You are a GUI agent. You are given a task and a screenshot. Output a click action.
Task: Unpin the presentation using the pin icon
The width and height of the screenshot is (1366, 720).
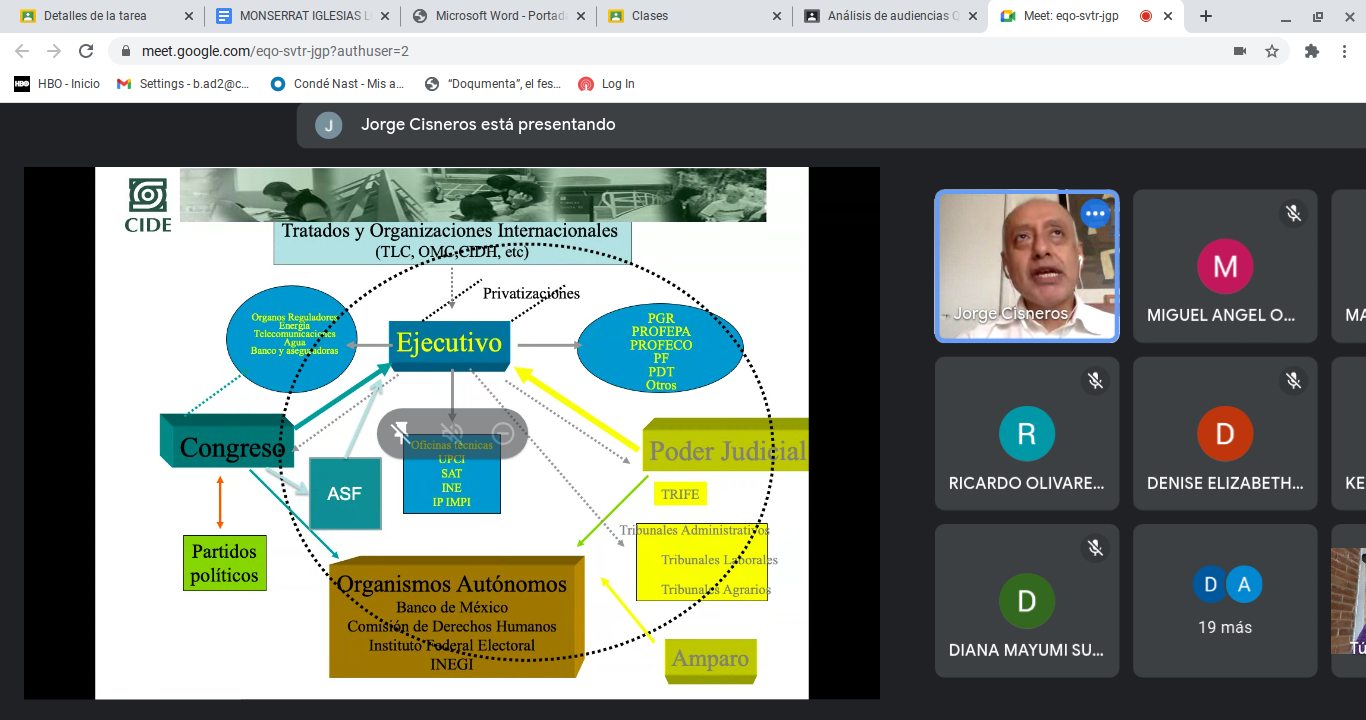pos(401,433)
